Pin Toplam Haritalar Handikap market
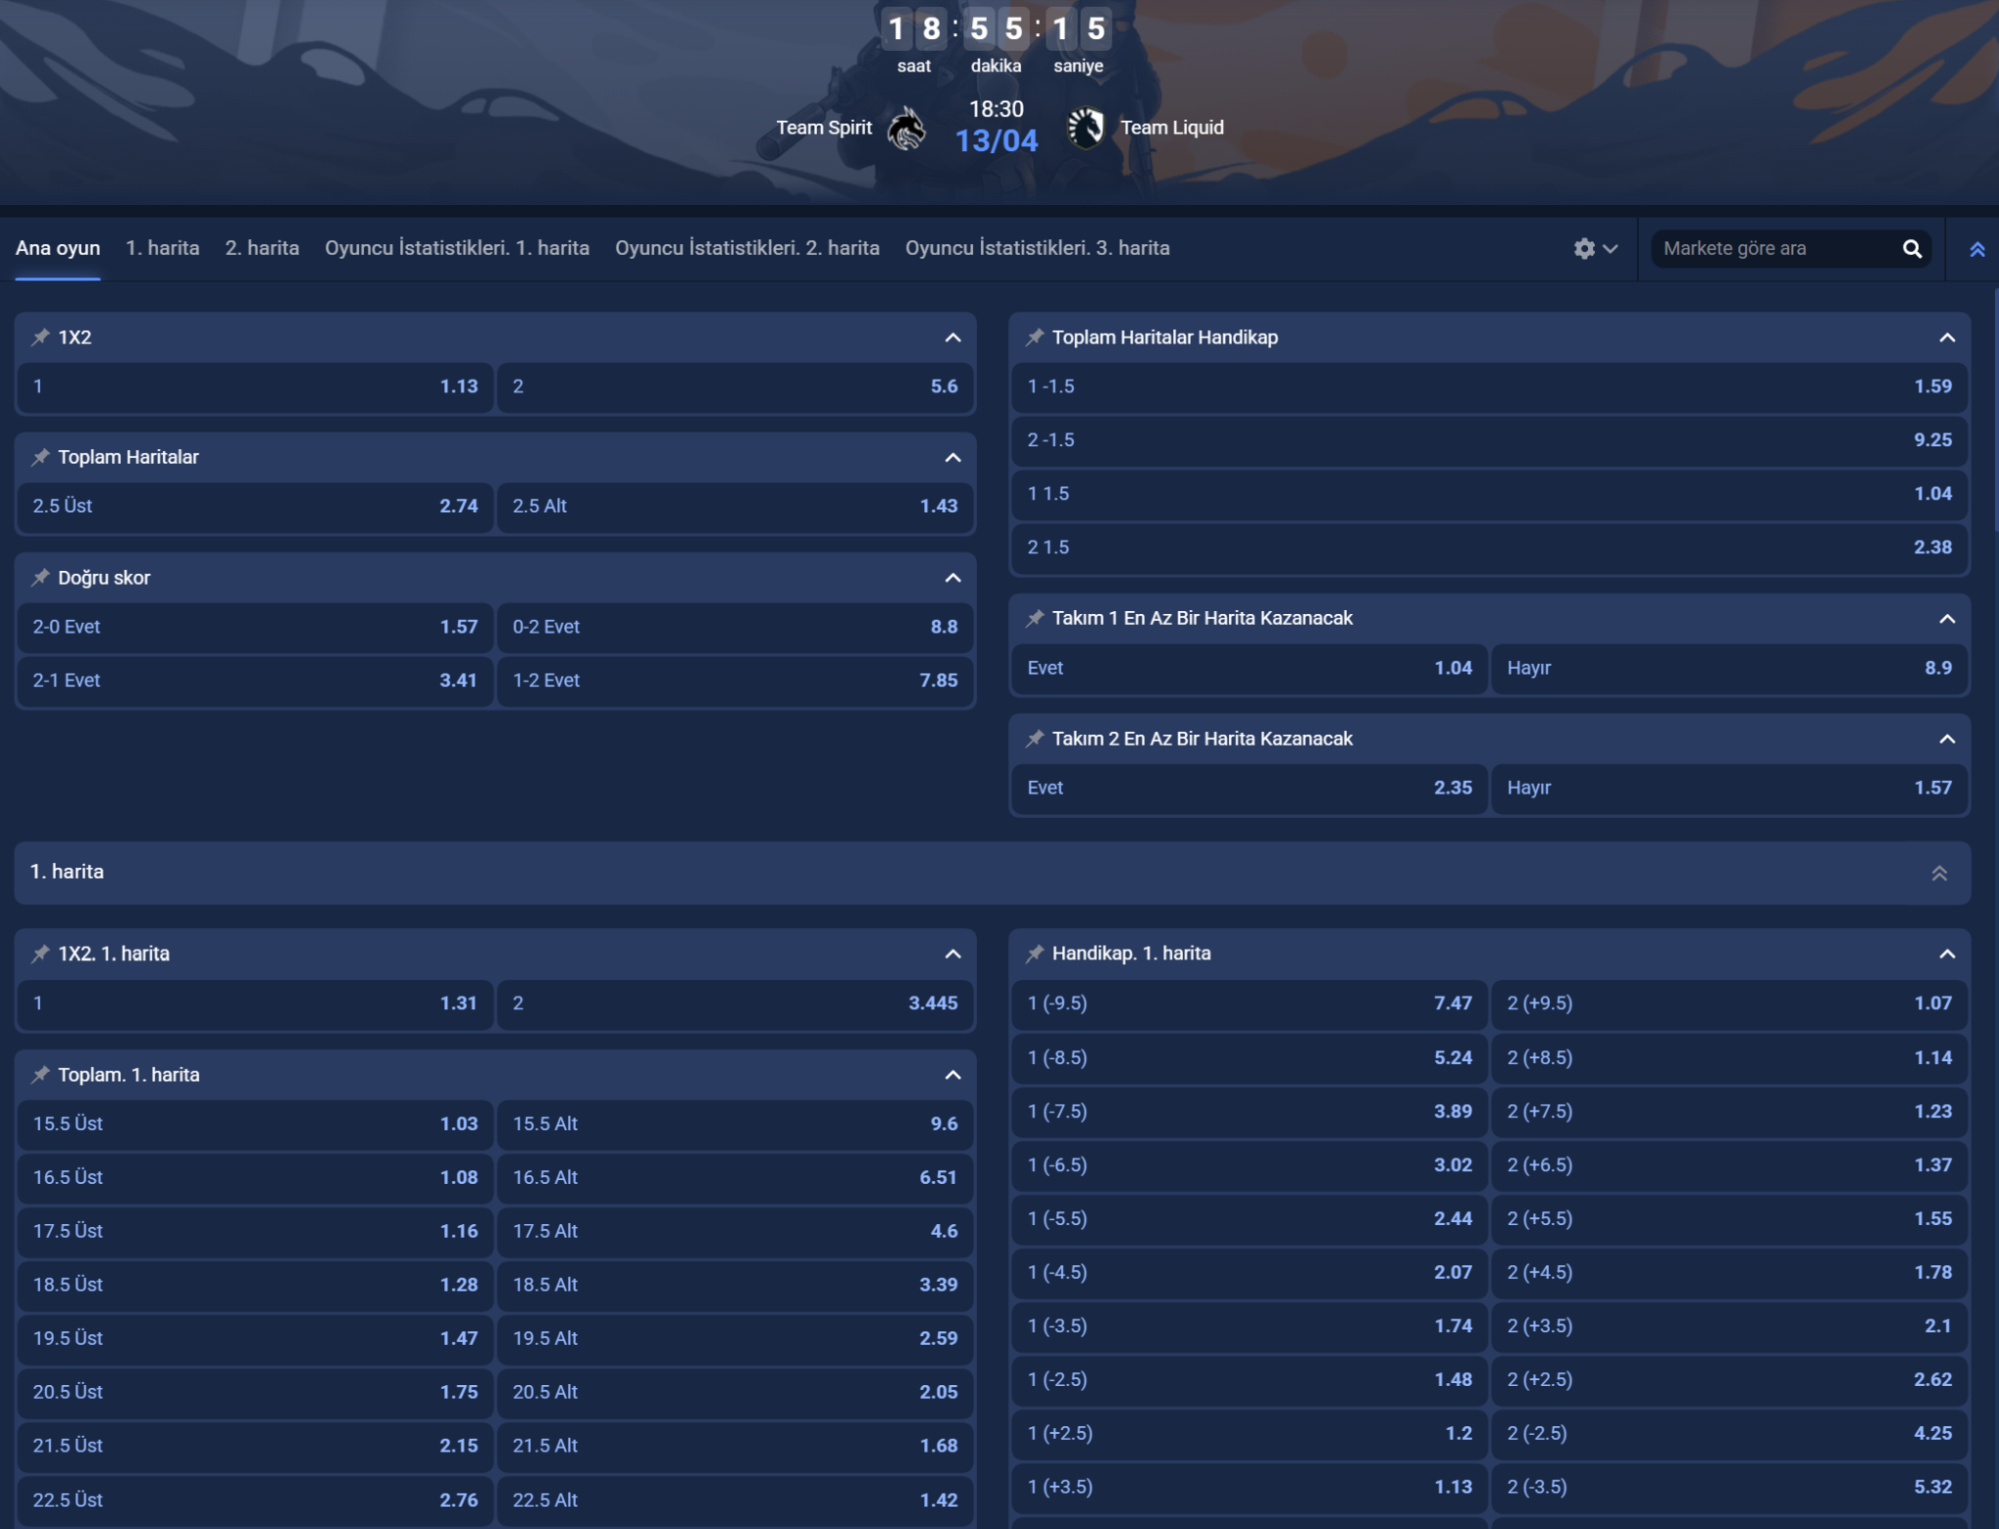The image size is (1999, 1529). pos(1035,337)
